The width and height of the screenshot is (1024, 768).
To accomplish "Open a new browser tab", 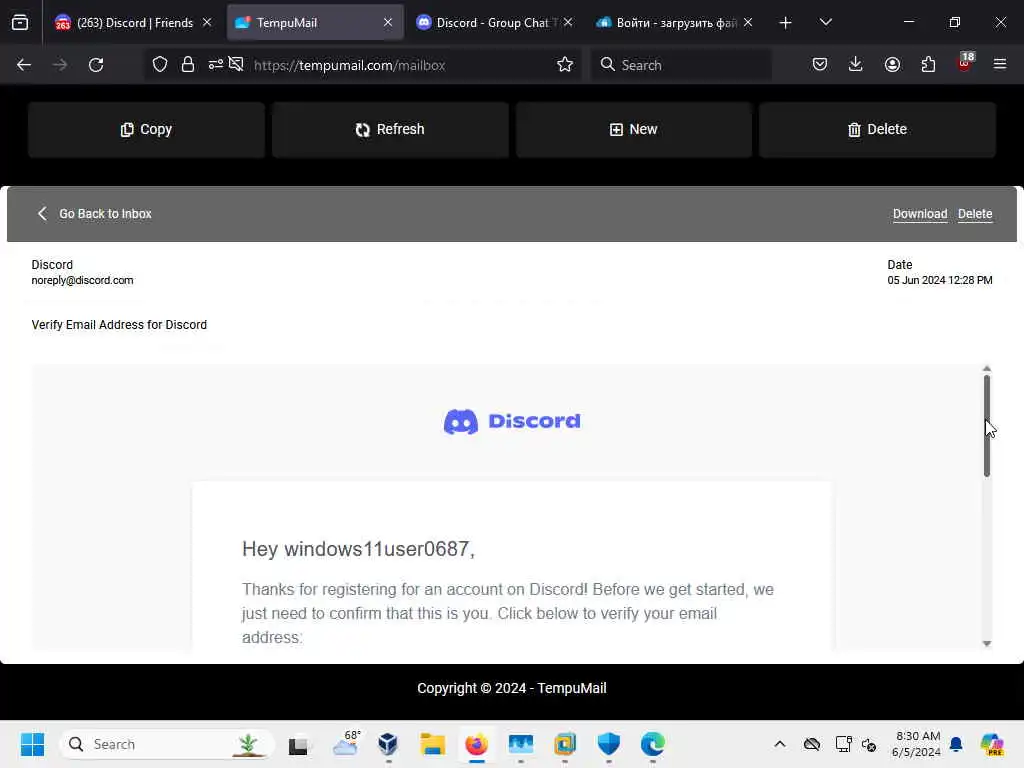I will tap(786, 23).
